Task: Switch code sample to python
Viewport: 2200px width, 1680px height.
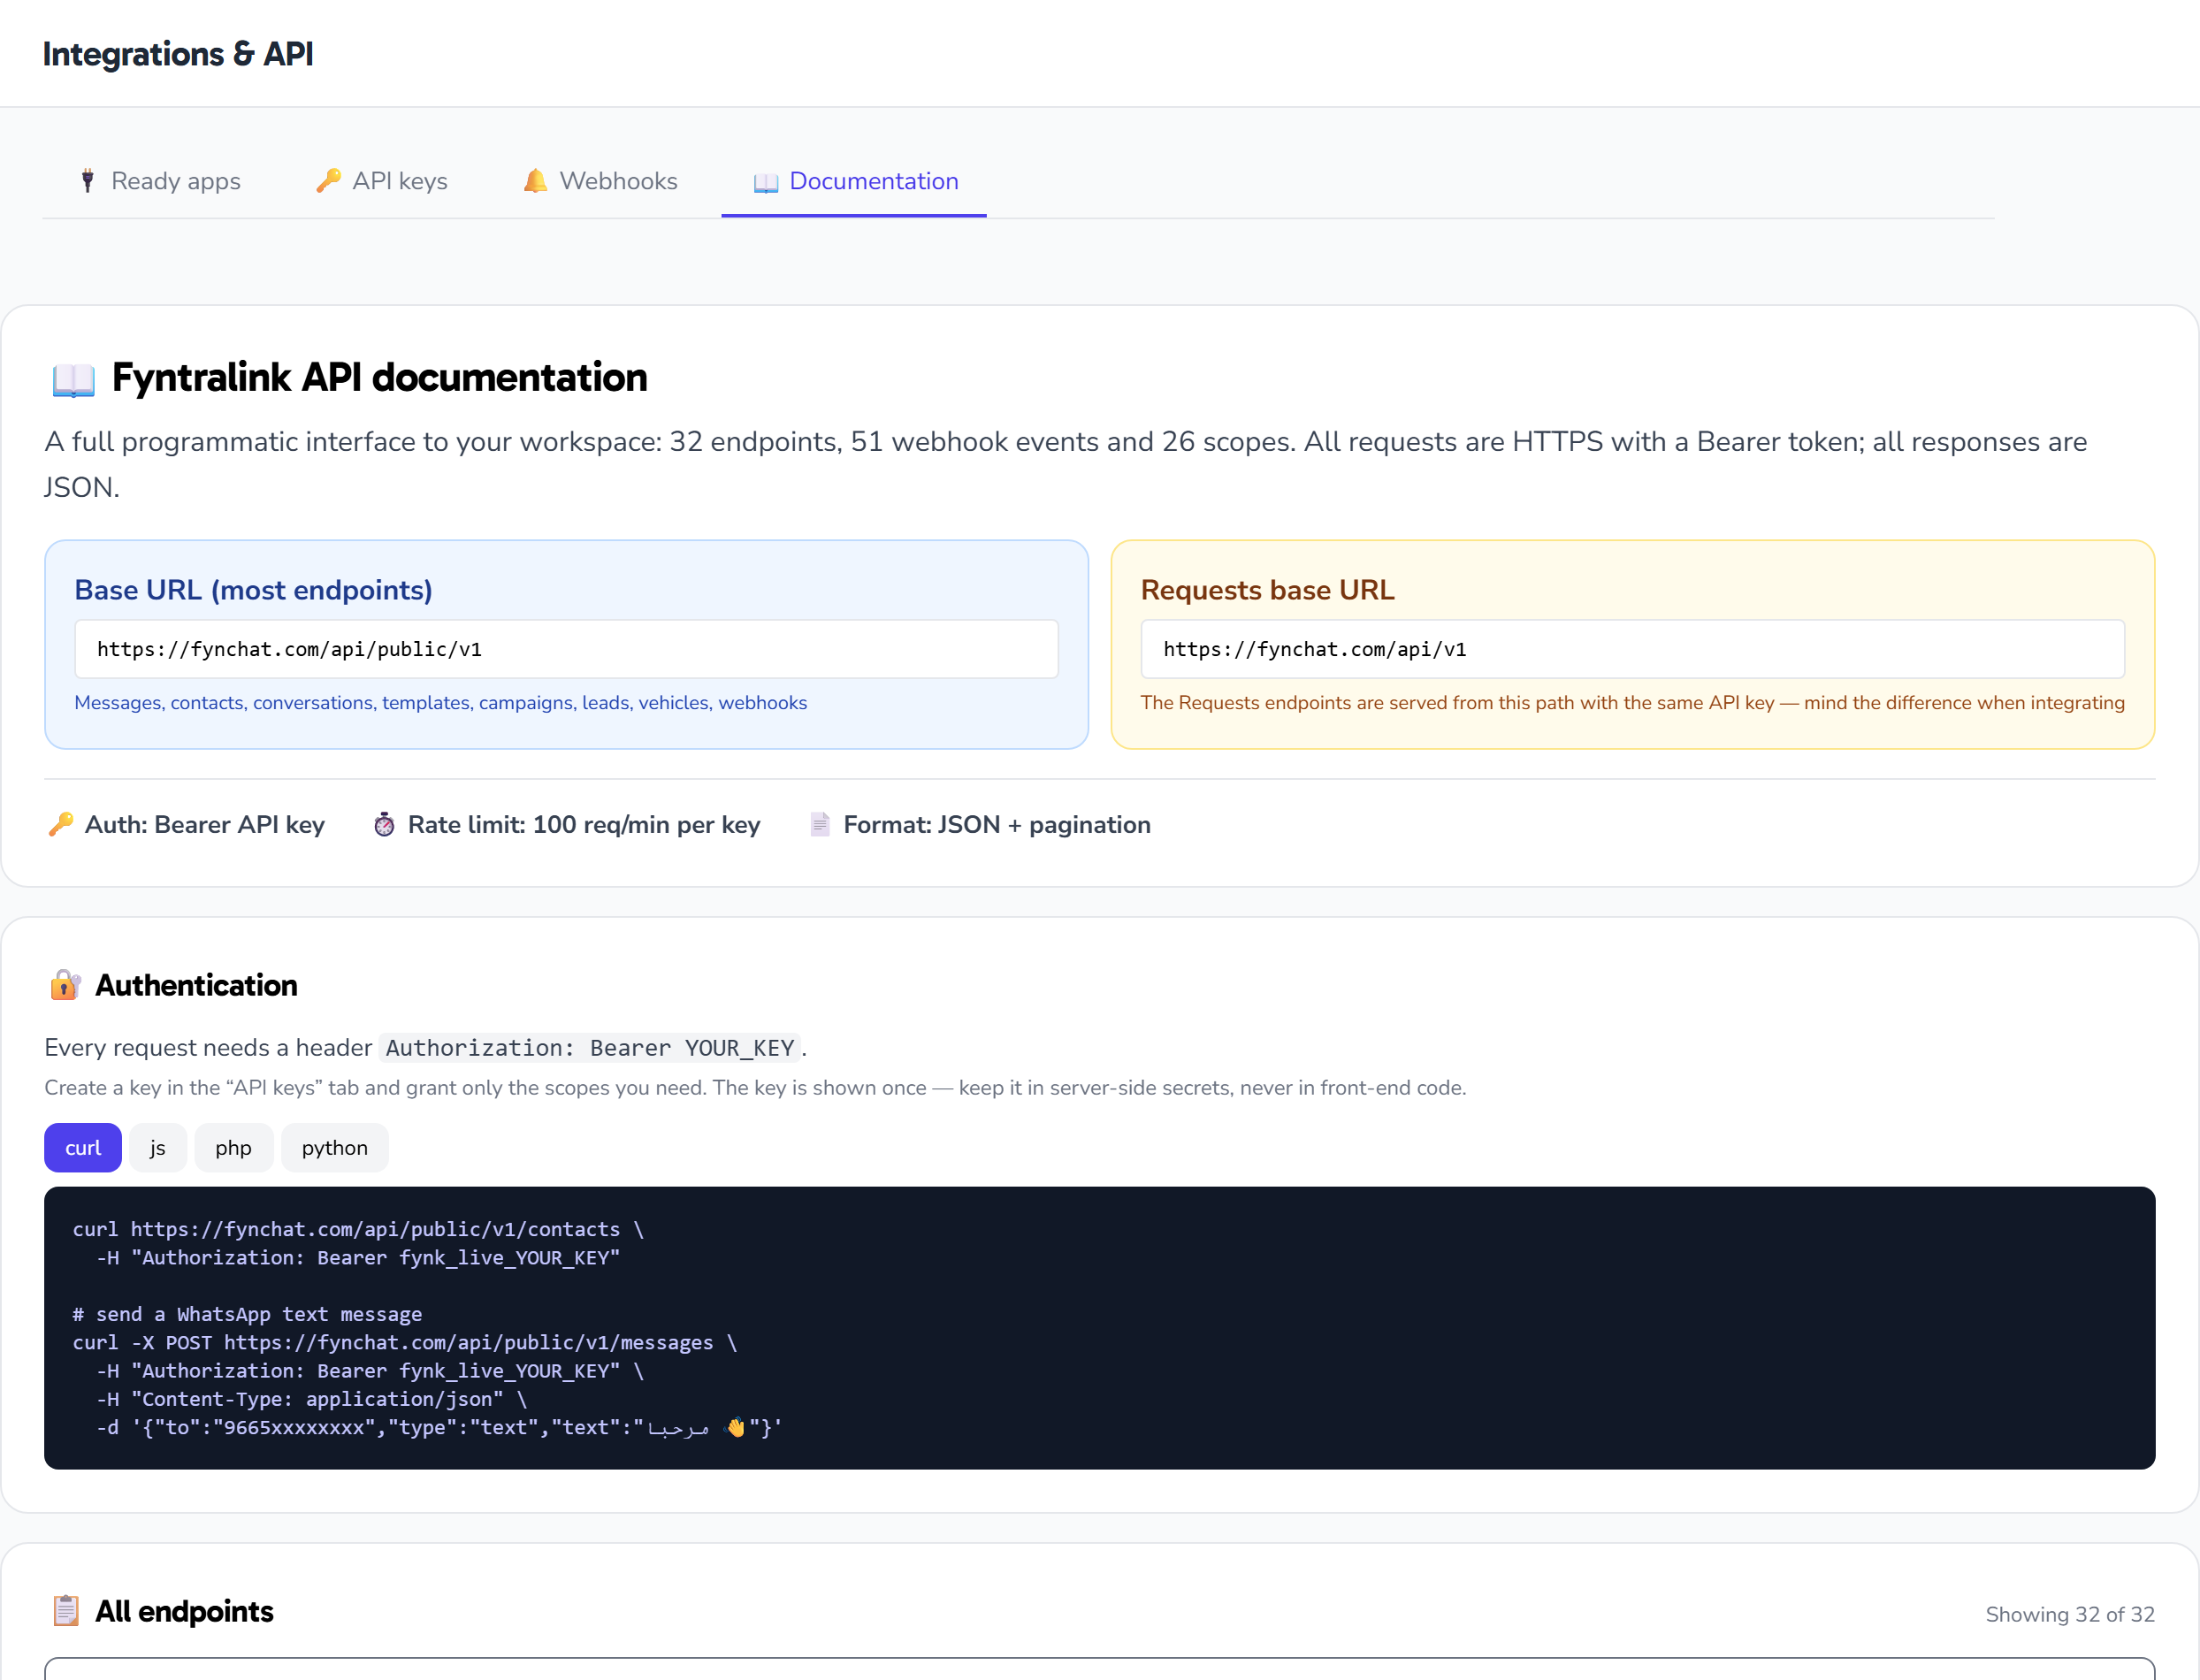Action: tap(335, 1148)
